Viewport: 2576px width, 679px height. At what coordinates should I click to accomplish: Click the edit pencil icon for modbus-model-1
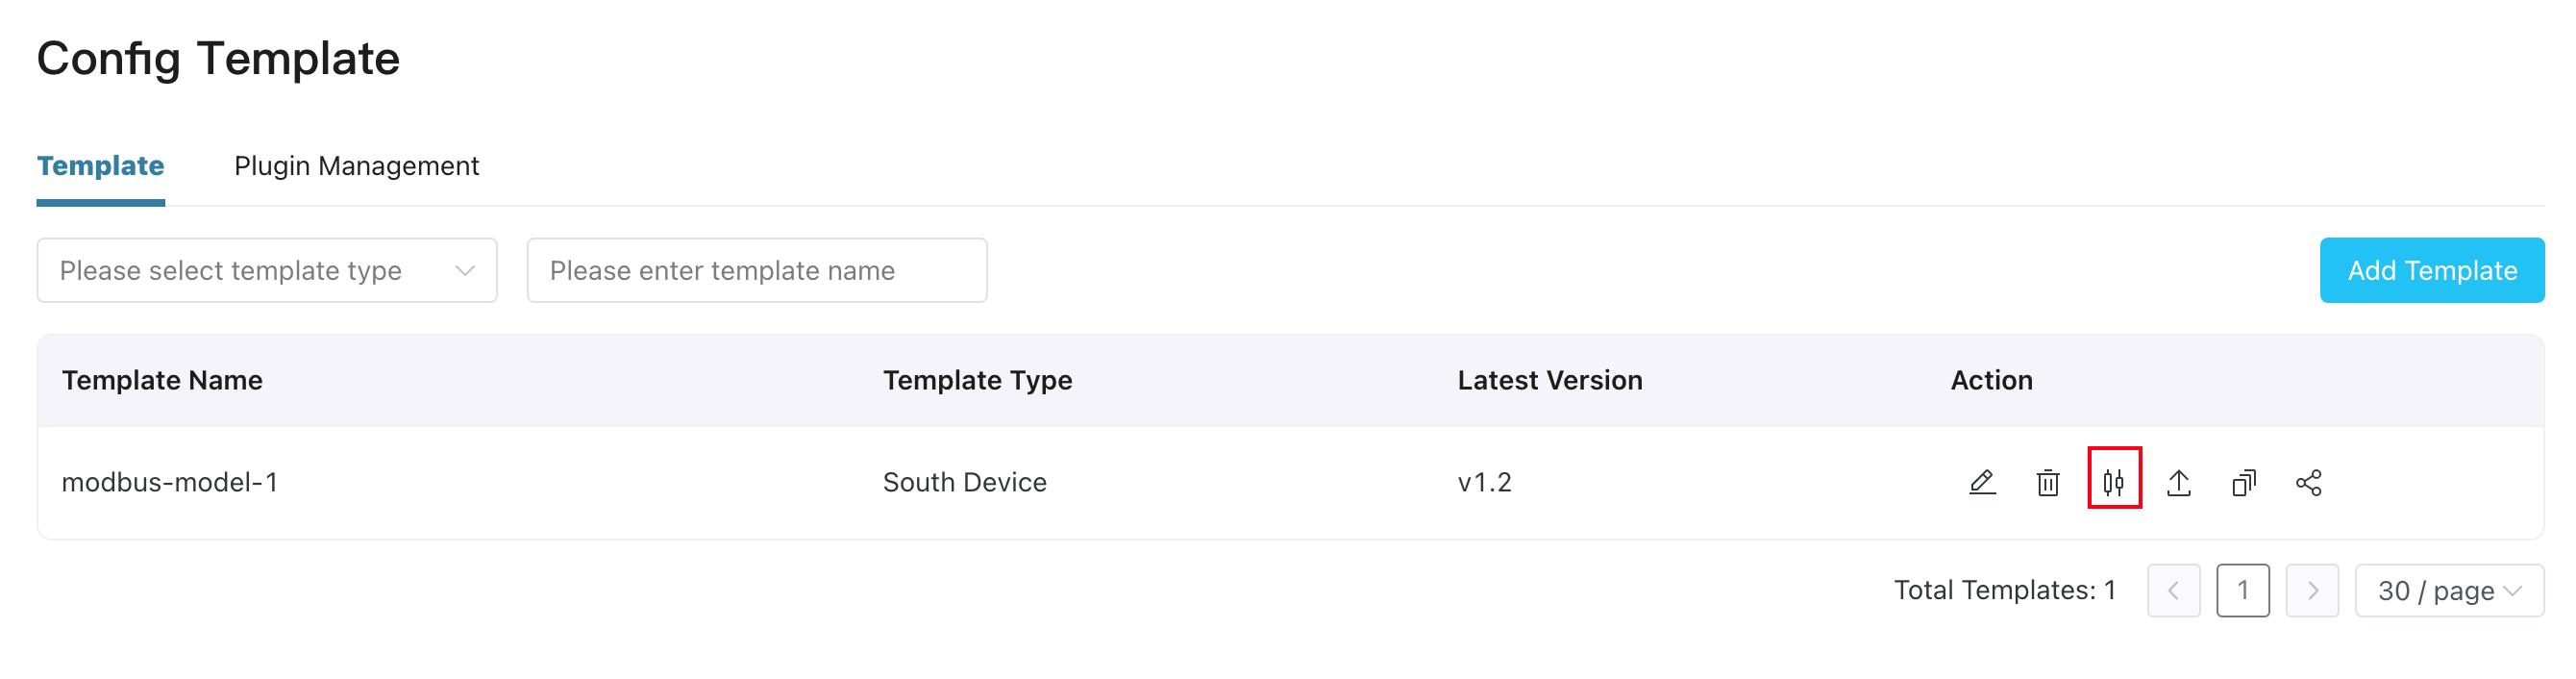[x=1981, y=483]
